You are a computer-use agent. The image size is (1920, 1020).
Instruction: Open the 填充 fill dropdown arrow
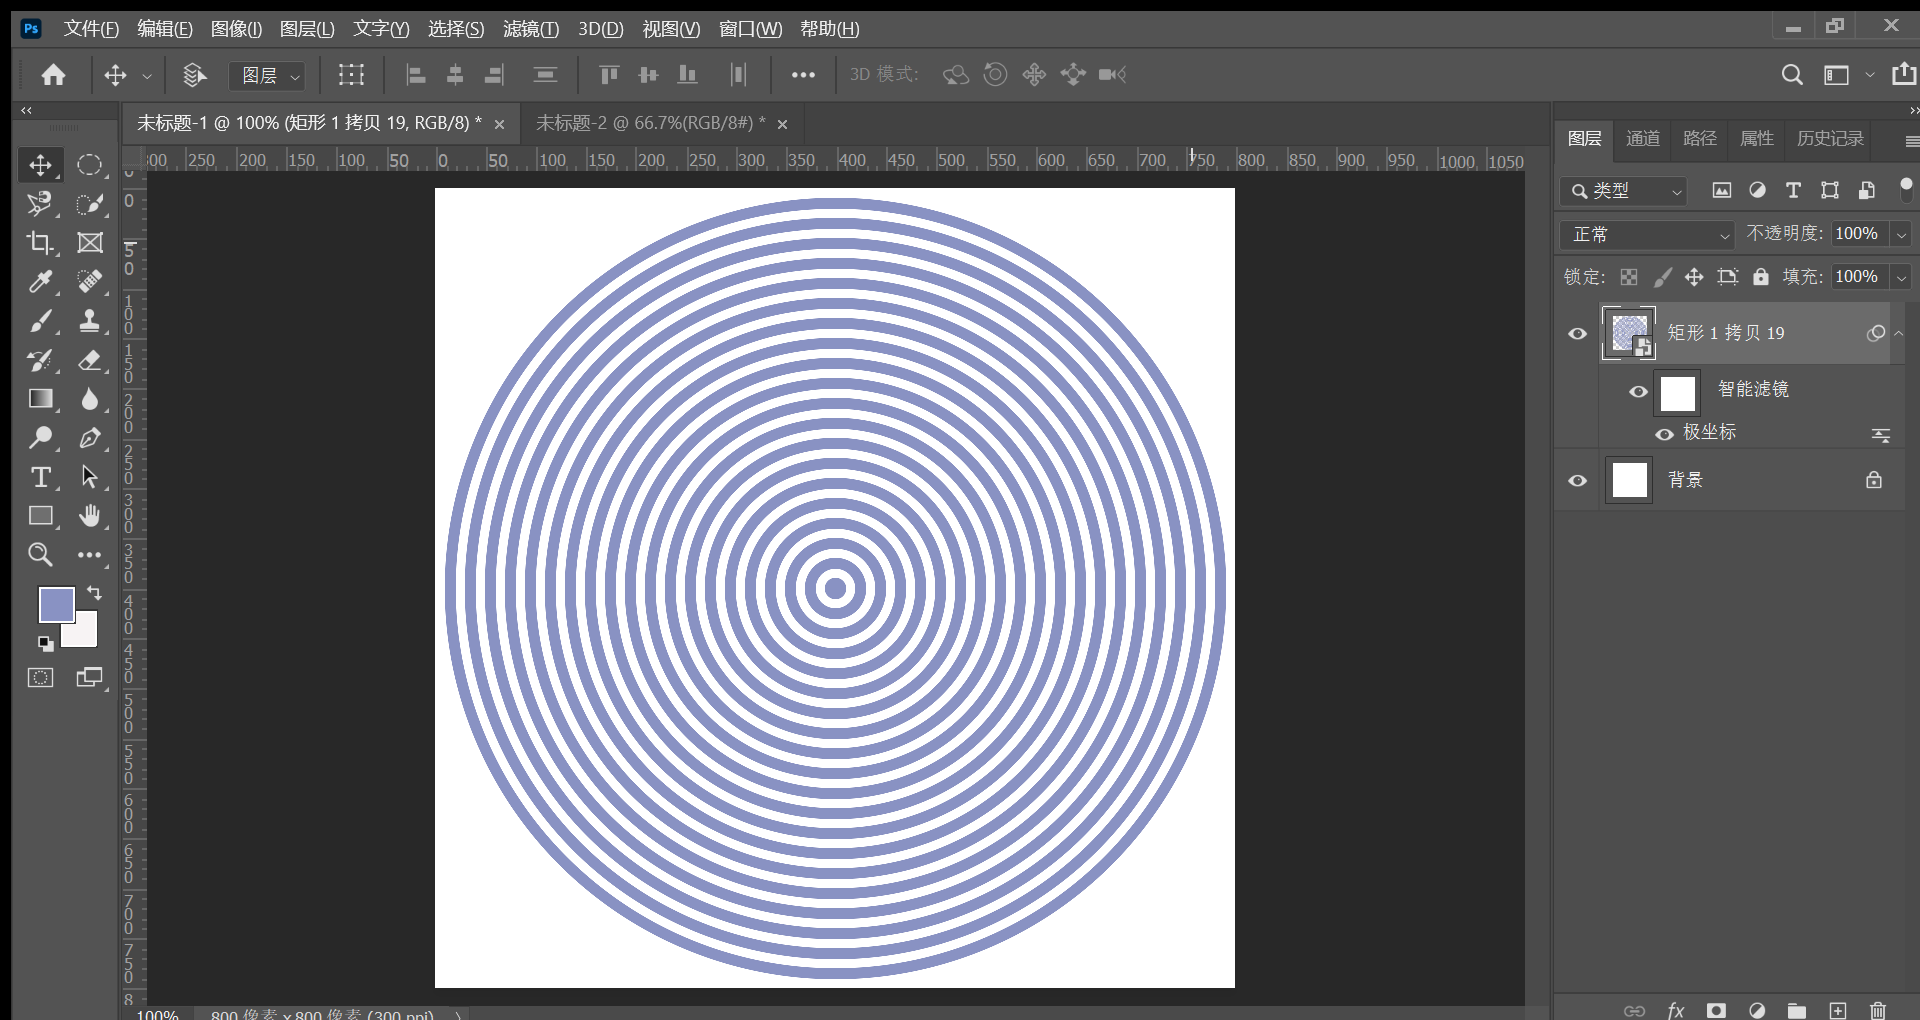point(1901,277)
